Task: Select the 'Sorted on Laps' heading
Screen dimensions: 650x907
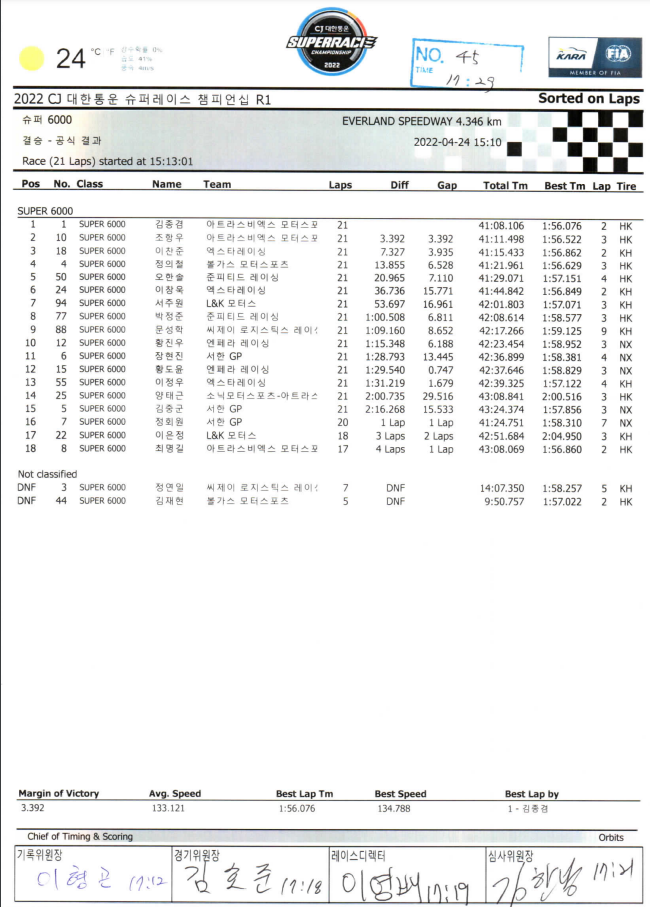Action: 589,98
